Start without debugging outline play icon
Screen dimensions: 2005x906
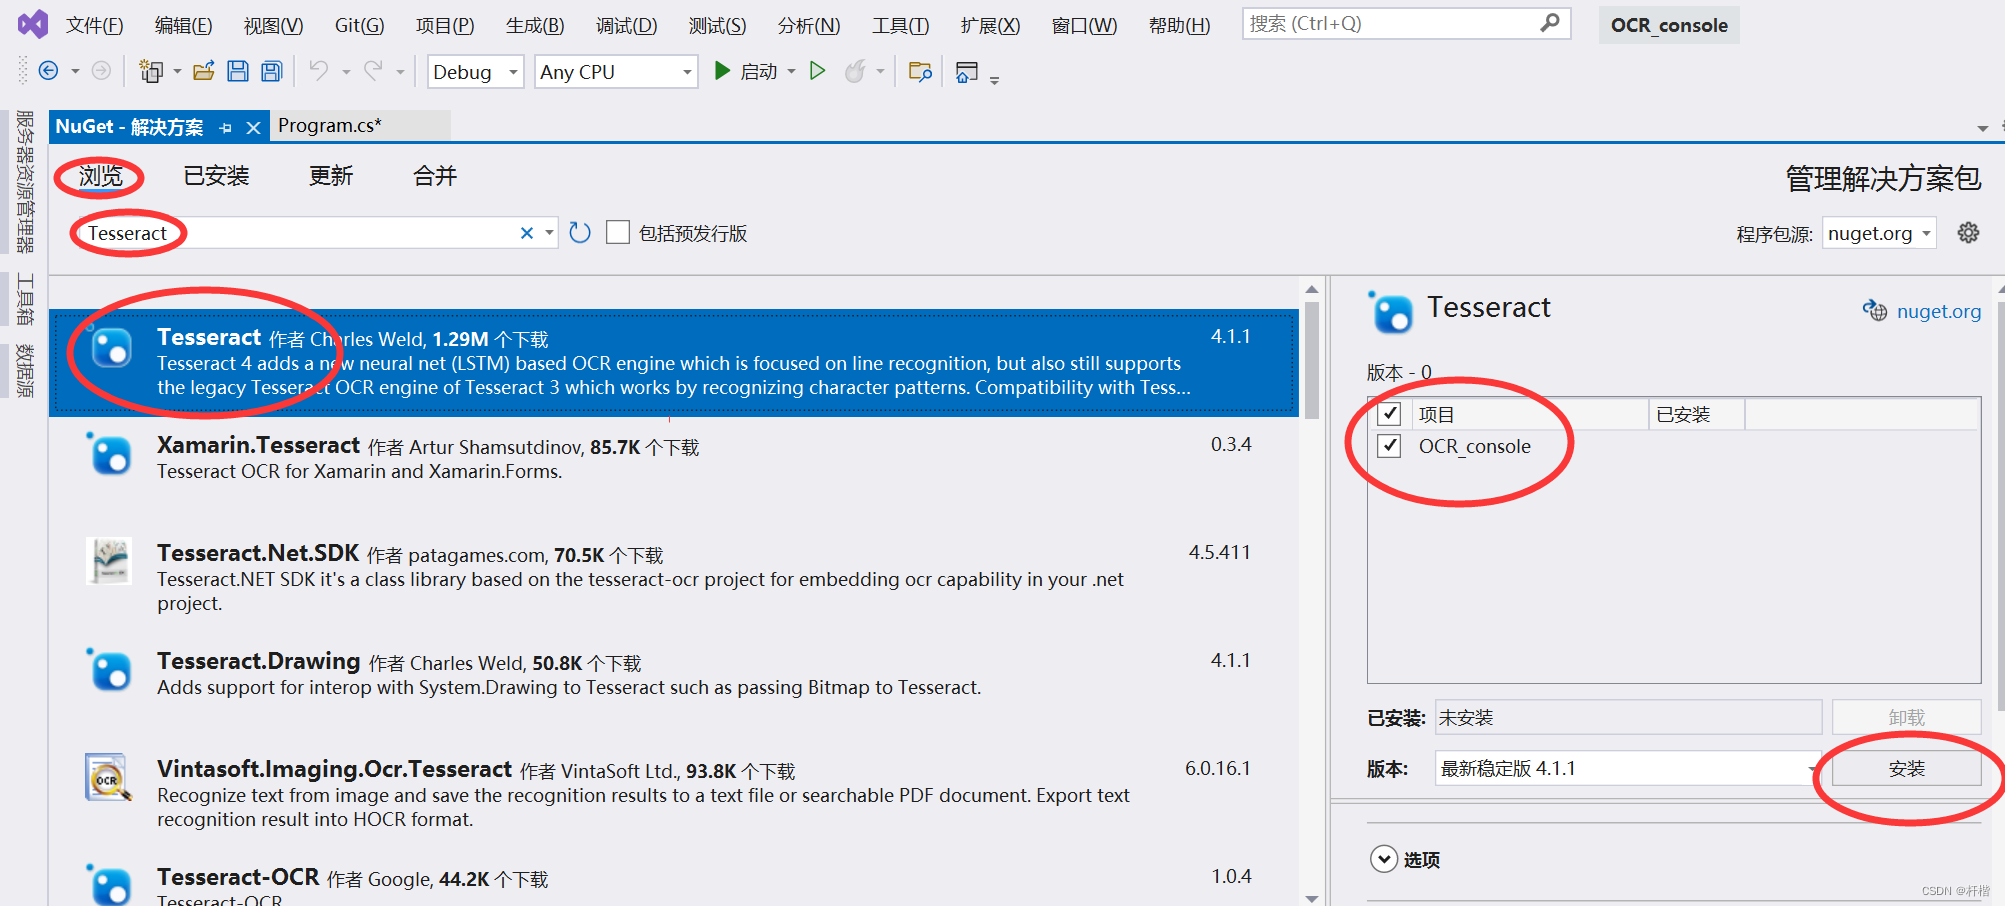pos(817,71)
